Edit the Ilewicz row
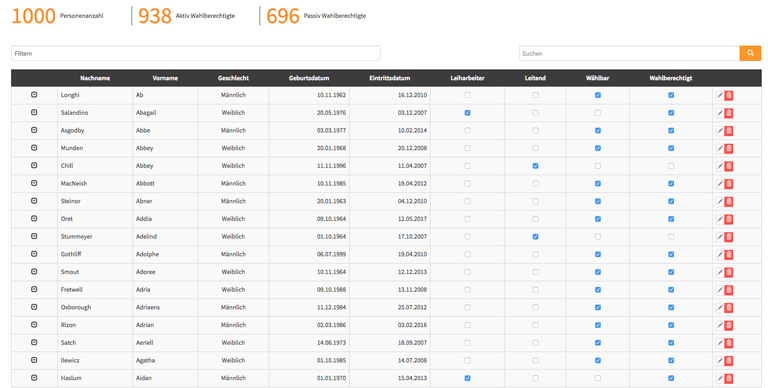Image resolution: width=768 pixels, height=388 pixels. click(720, 360)
